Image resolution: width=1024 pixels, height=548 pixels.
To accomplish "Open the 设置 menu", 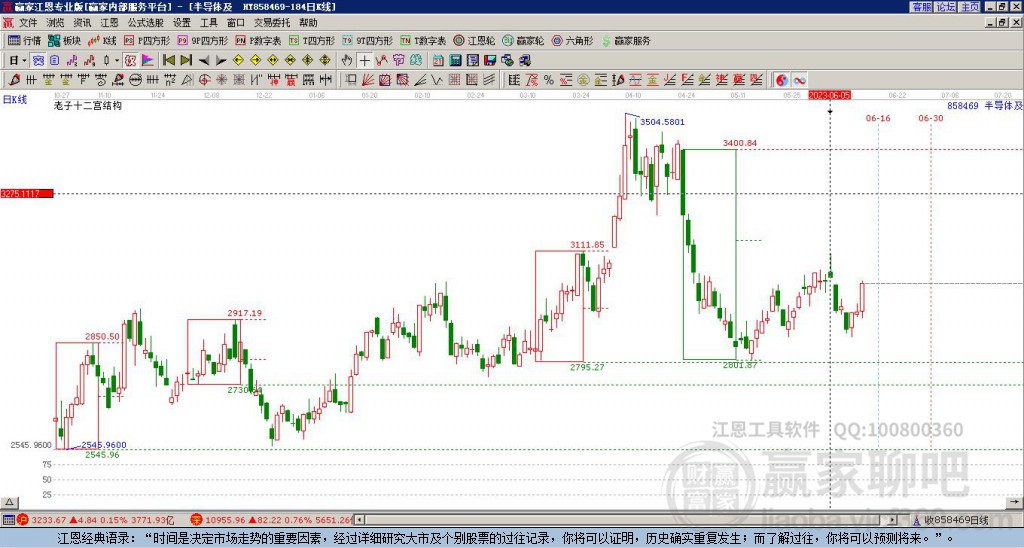I will [182, 23].
